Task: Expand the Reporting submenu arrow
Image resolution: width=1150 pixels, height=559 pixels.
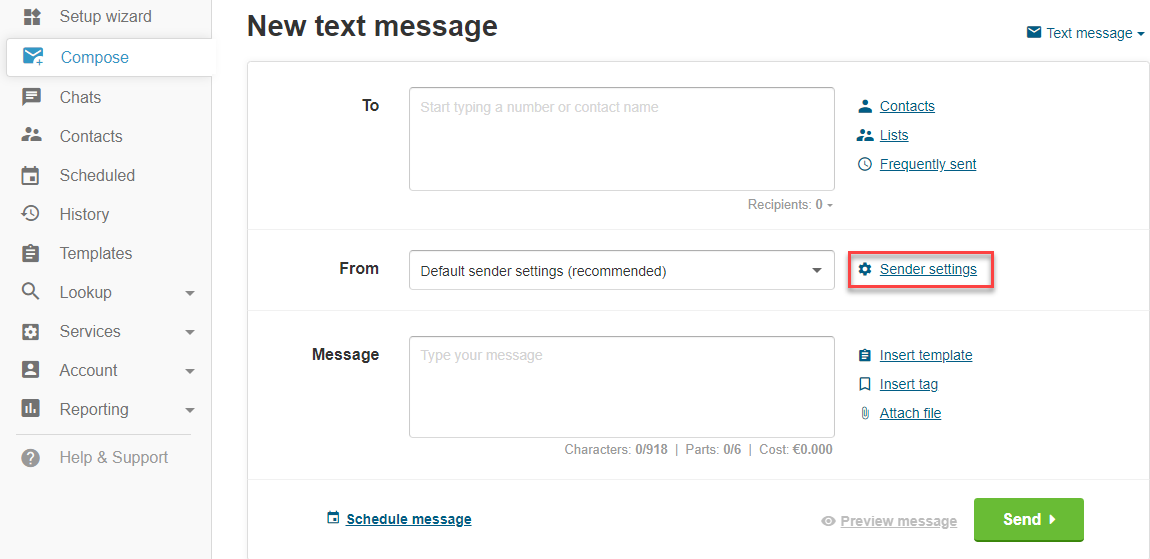Action: [x=190, y=409]
